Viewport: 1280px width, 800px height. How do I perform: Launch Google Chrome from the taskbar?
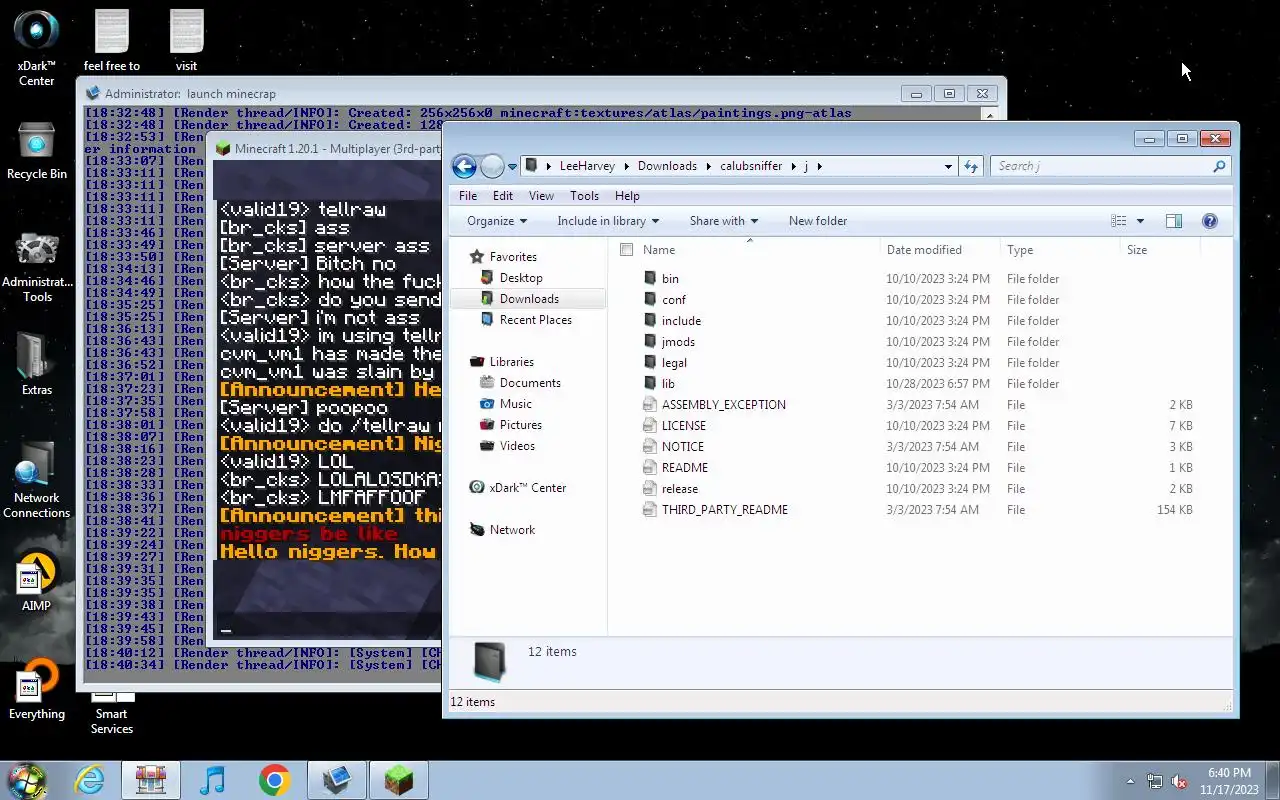[x=274, y=780]
